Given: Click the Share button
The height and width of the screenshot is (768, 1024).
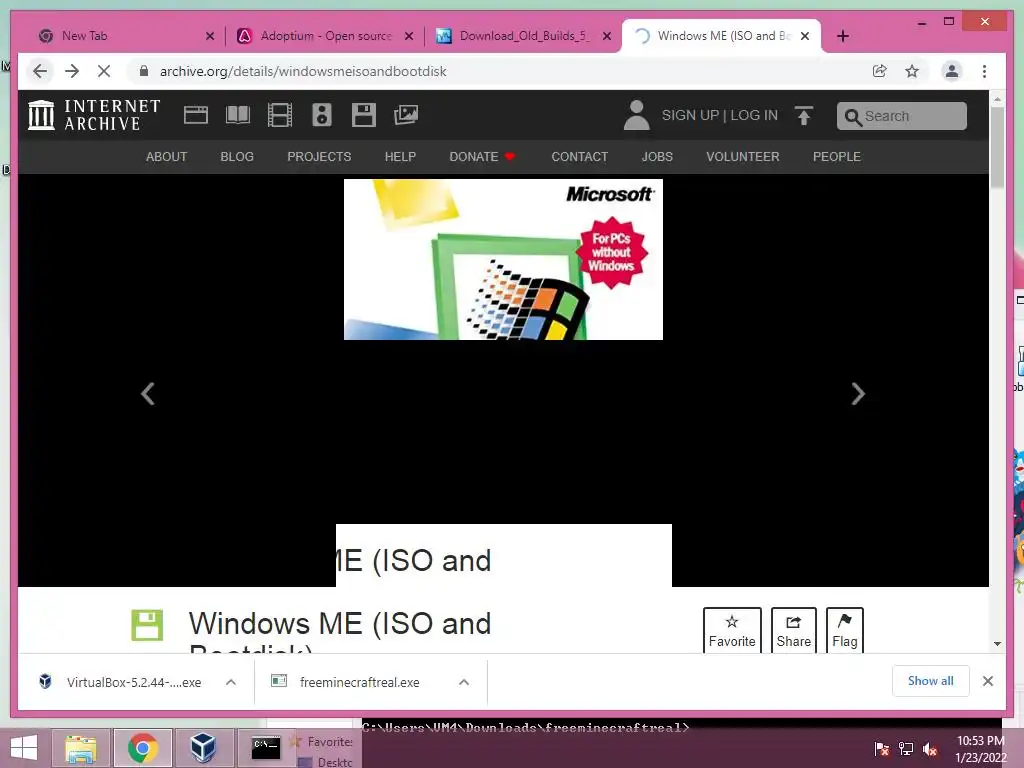Looking at the screenshot, I should [793, 630].
